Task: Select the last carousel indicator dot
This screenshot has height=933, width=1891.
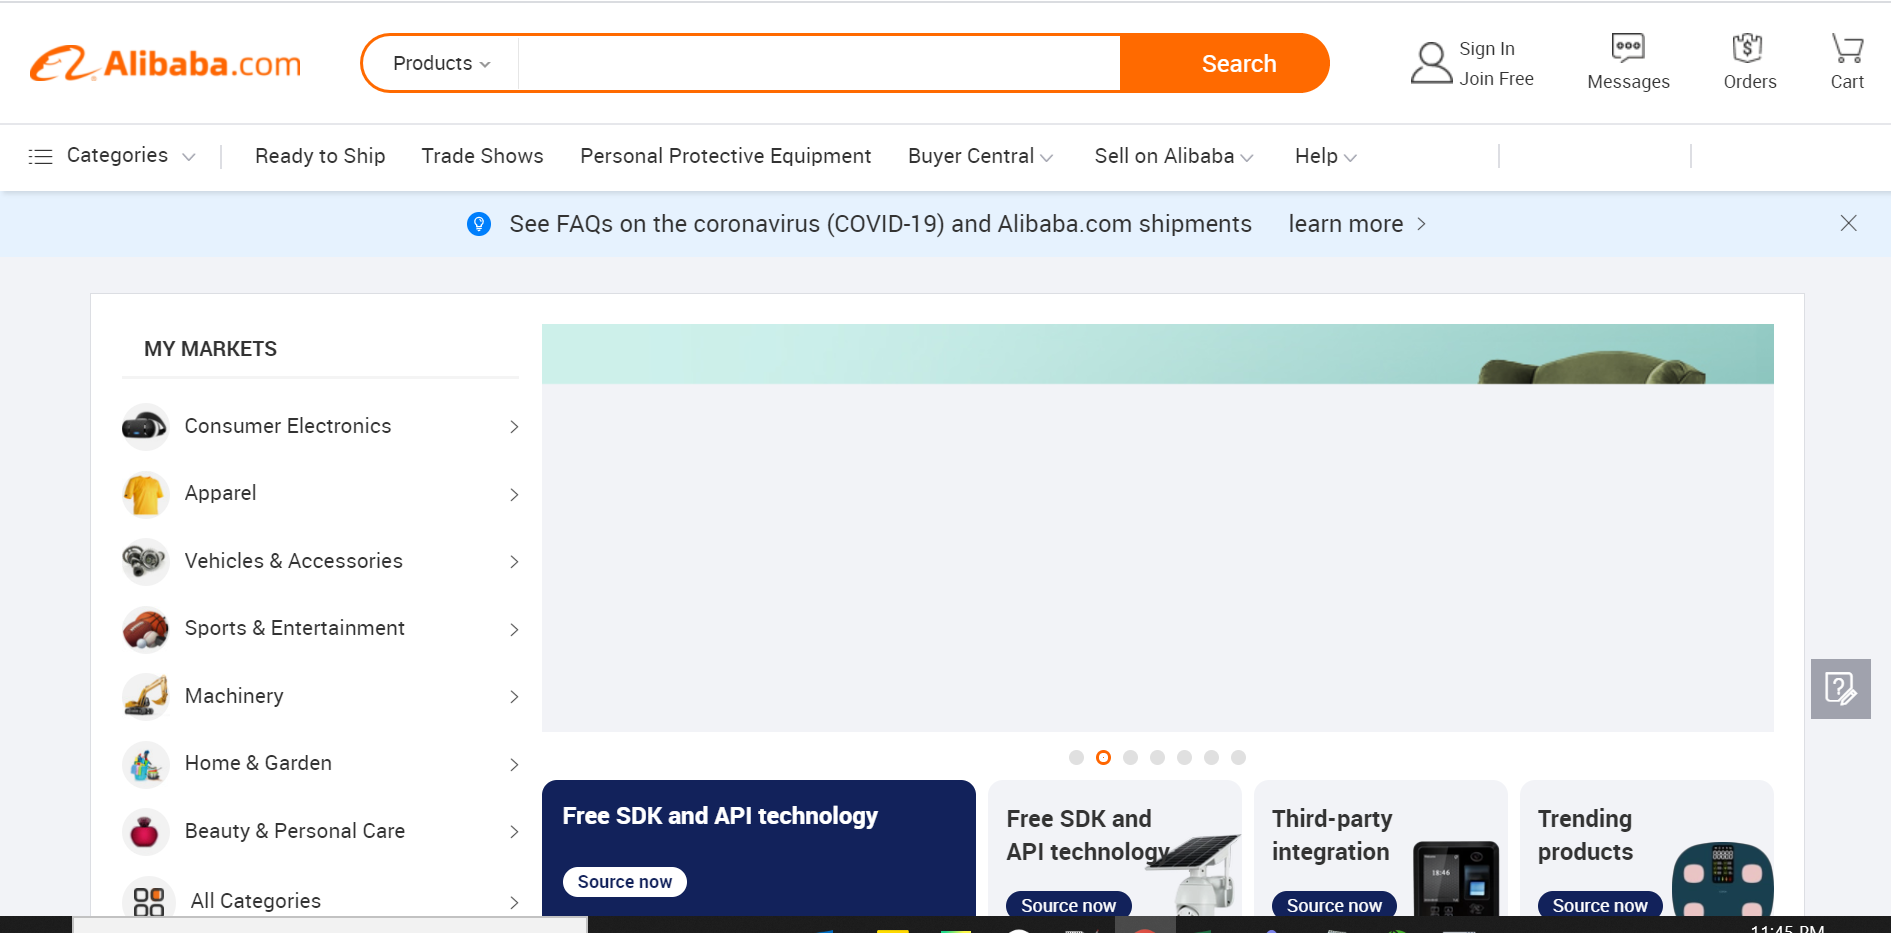Action: pos(1238,758)
